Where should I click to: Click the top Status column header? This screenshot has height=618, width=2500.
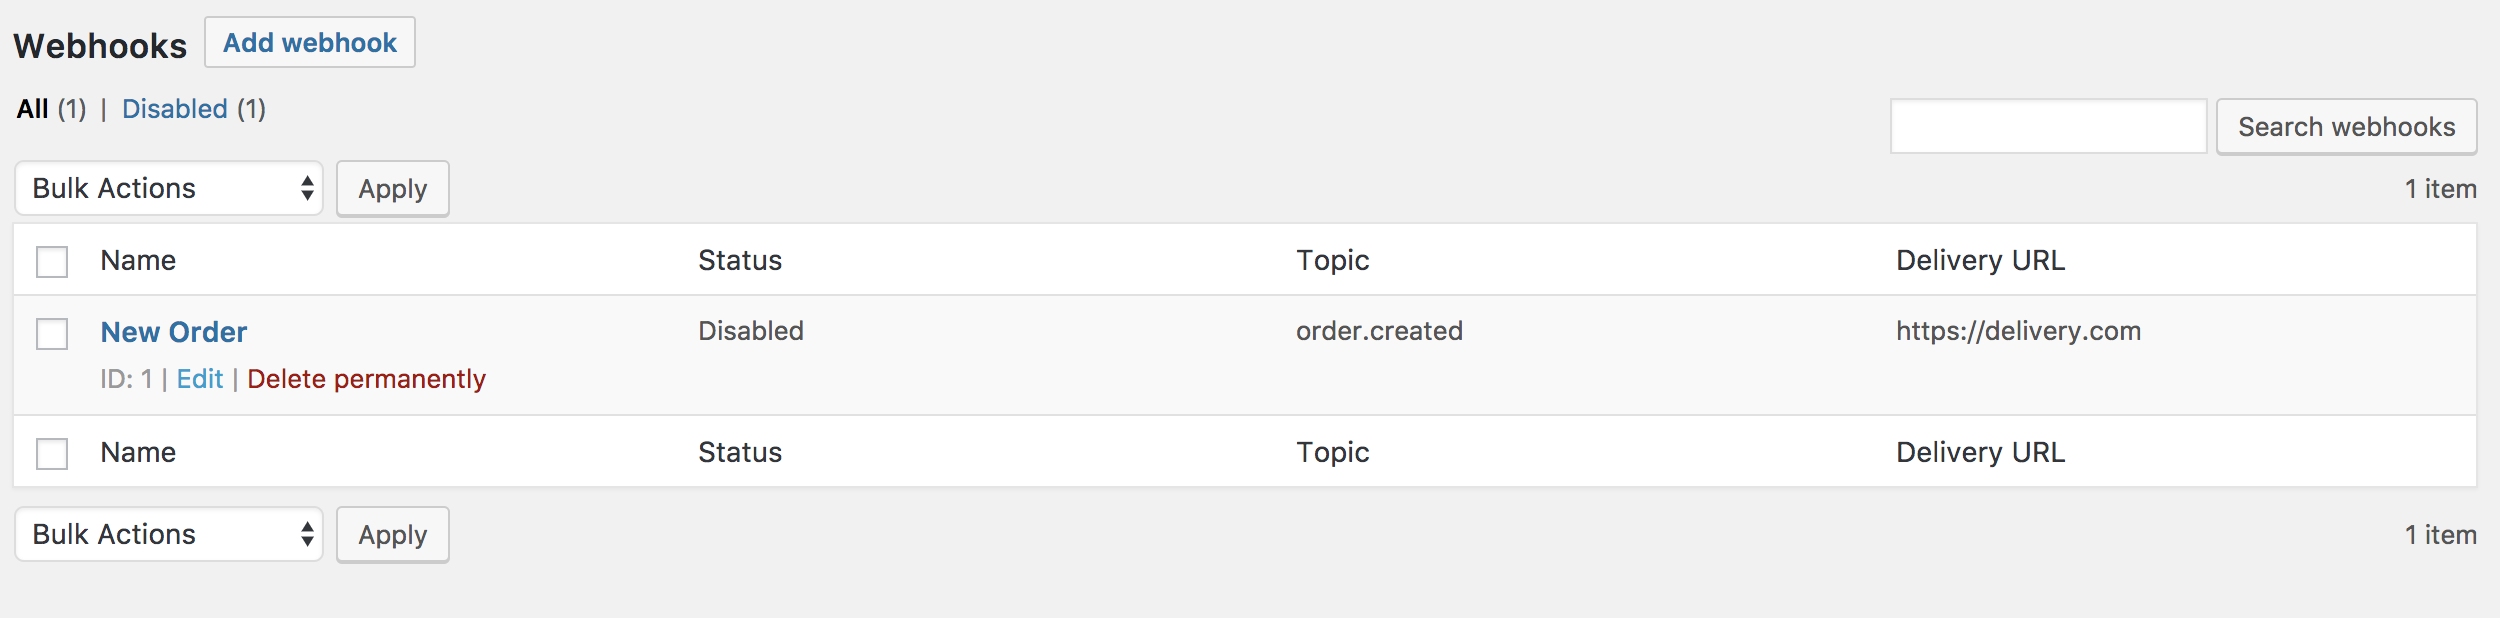(x=740, y=260)
